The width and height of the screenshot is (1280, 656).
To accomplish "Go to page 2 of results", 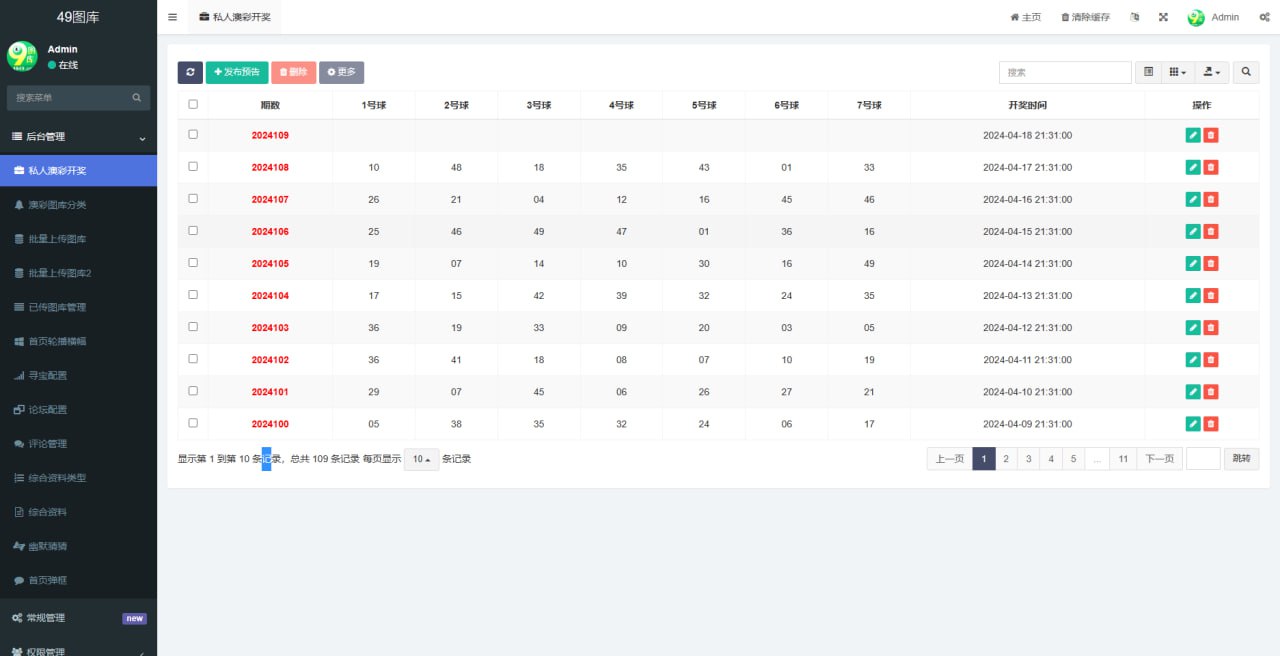I will [x=1006, y=459].
